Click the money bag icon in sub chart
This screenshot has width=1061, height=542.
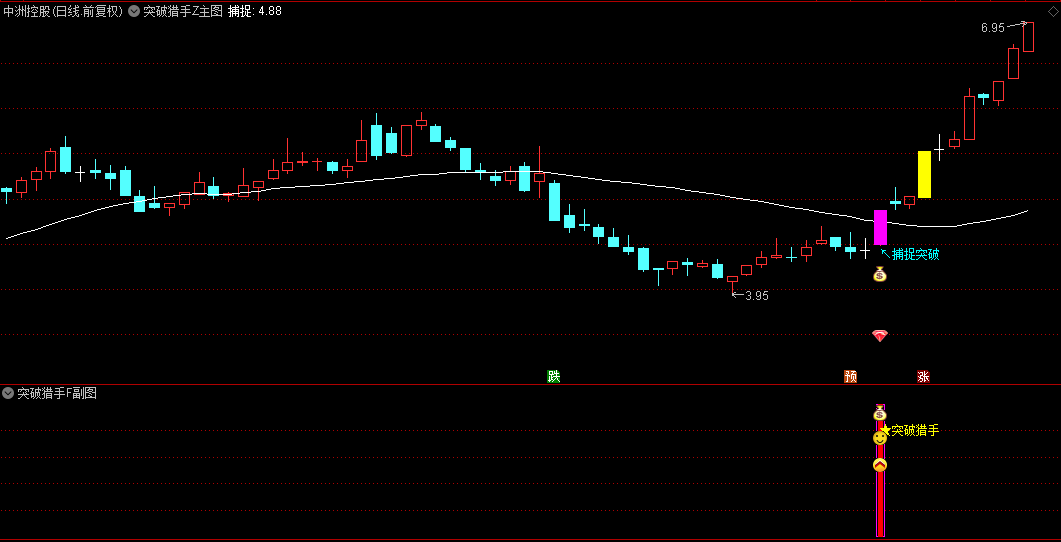(x=880, y=412)
